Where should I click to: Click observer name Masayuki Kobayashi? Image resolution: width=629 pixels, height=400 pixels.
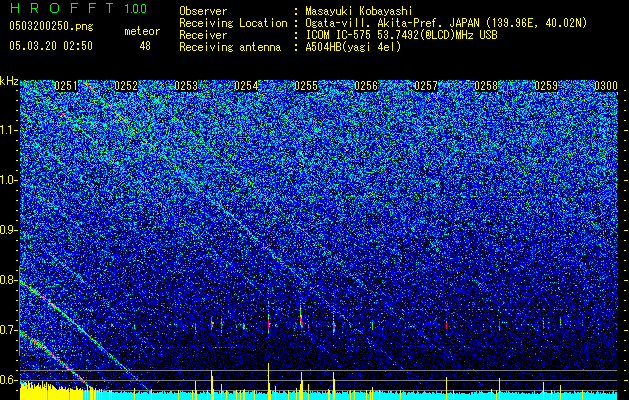pyautogui.click(x=359, y=11)
